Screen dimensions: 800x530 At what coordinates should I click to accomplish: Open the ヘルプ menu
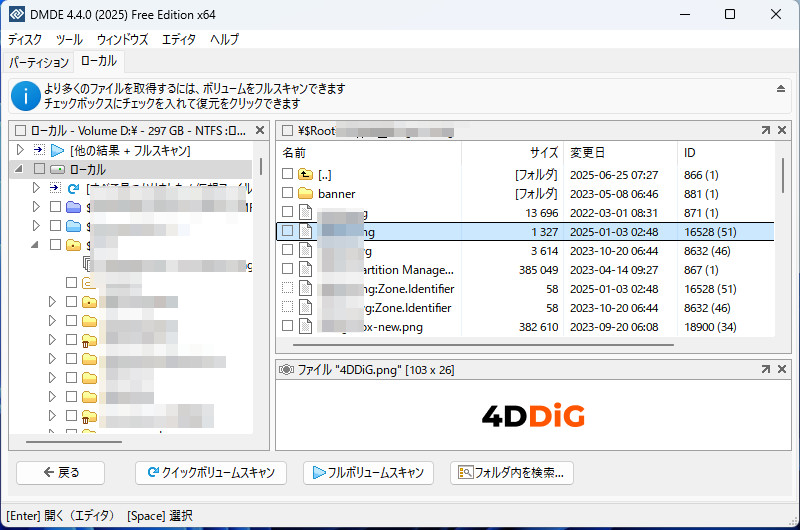tap(224, 39)
